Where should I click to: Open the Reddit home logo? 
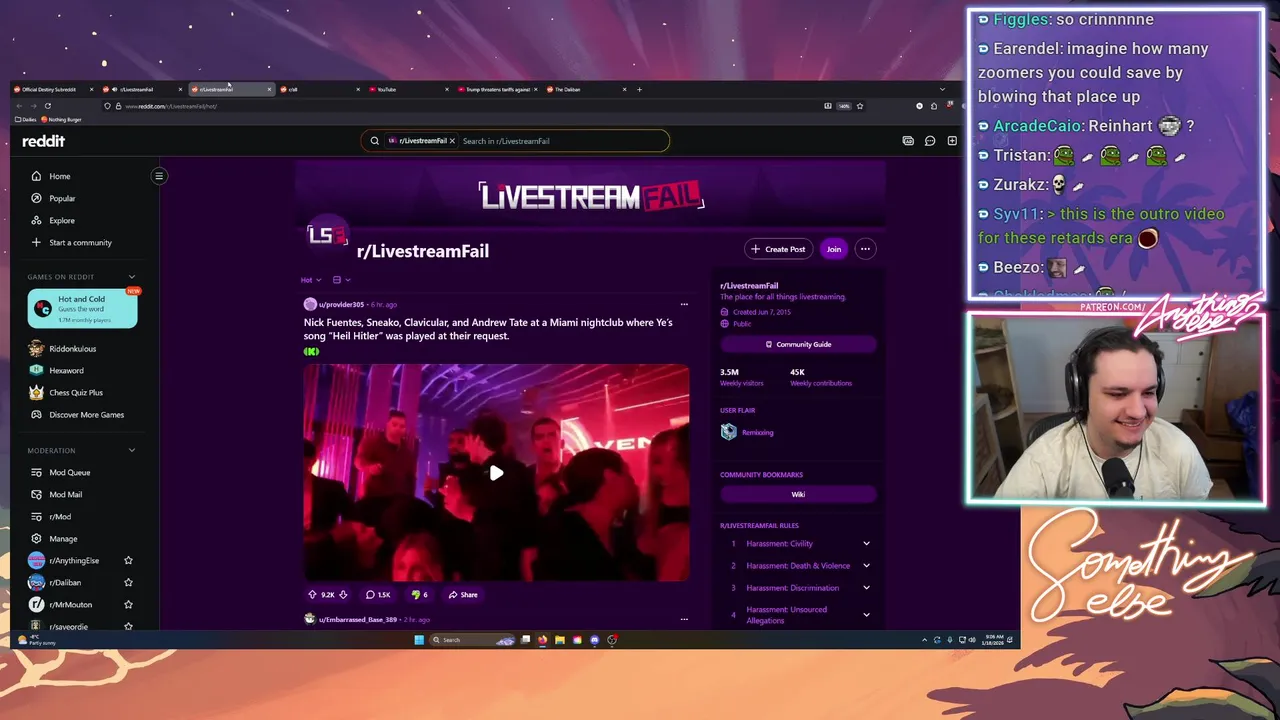43,141
